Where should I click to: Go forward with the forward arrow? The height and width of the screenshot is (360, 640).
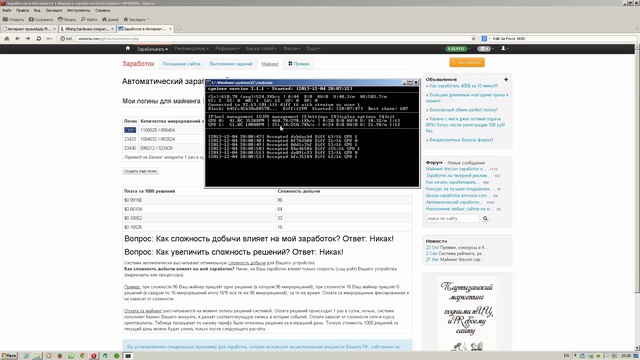click(x=27, y=38)
